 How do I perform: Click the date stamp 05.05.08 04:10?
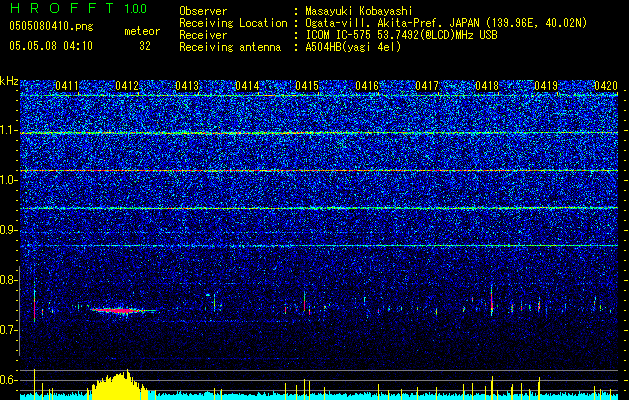tap(51, 46)
